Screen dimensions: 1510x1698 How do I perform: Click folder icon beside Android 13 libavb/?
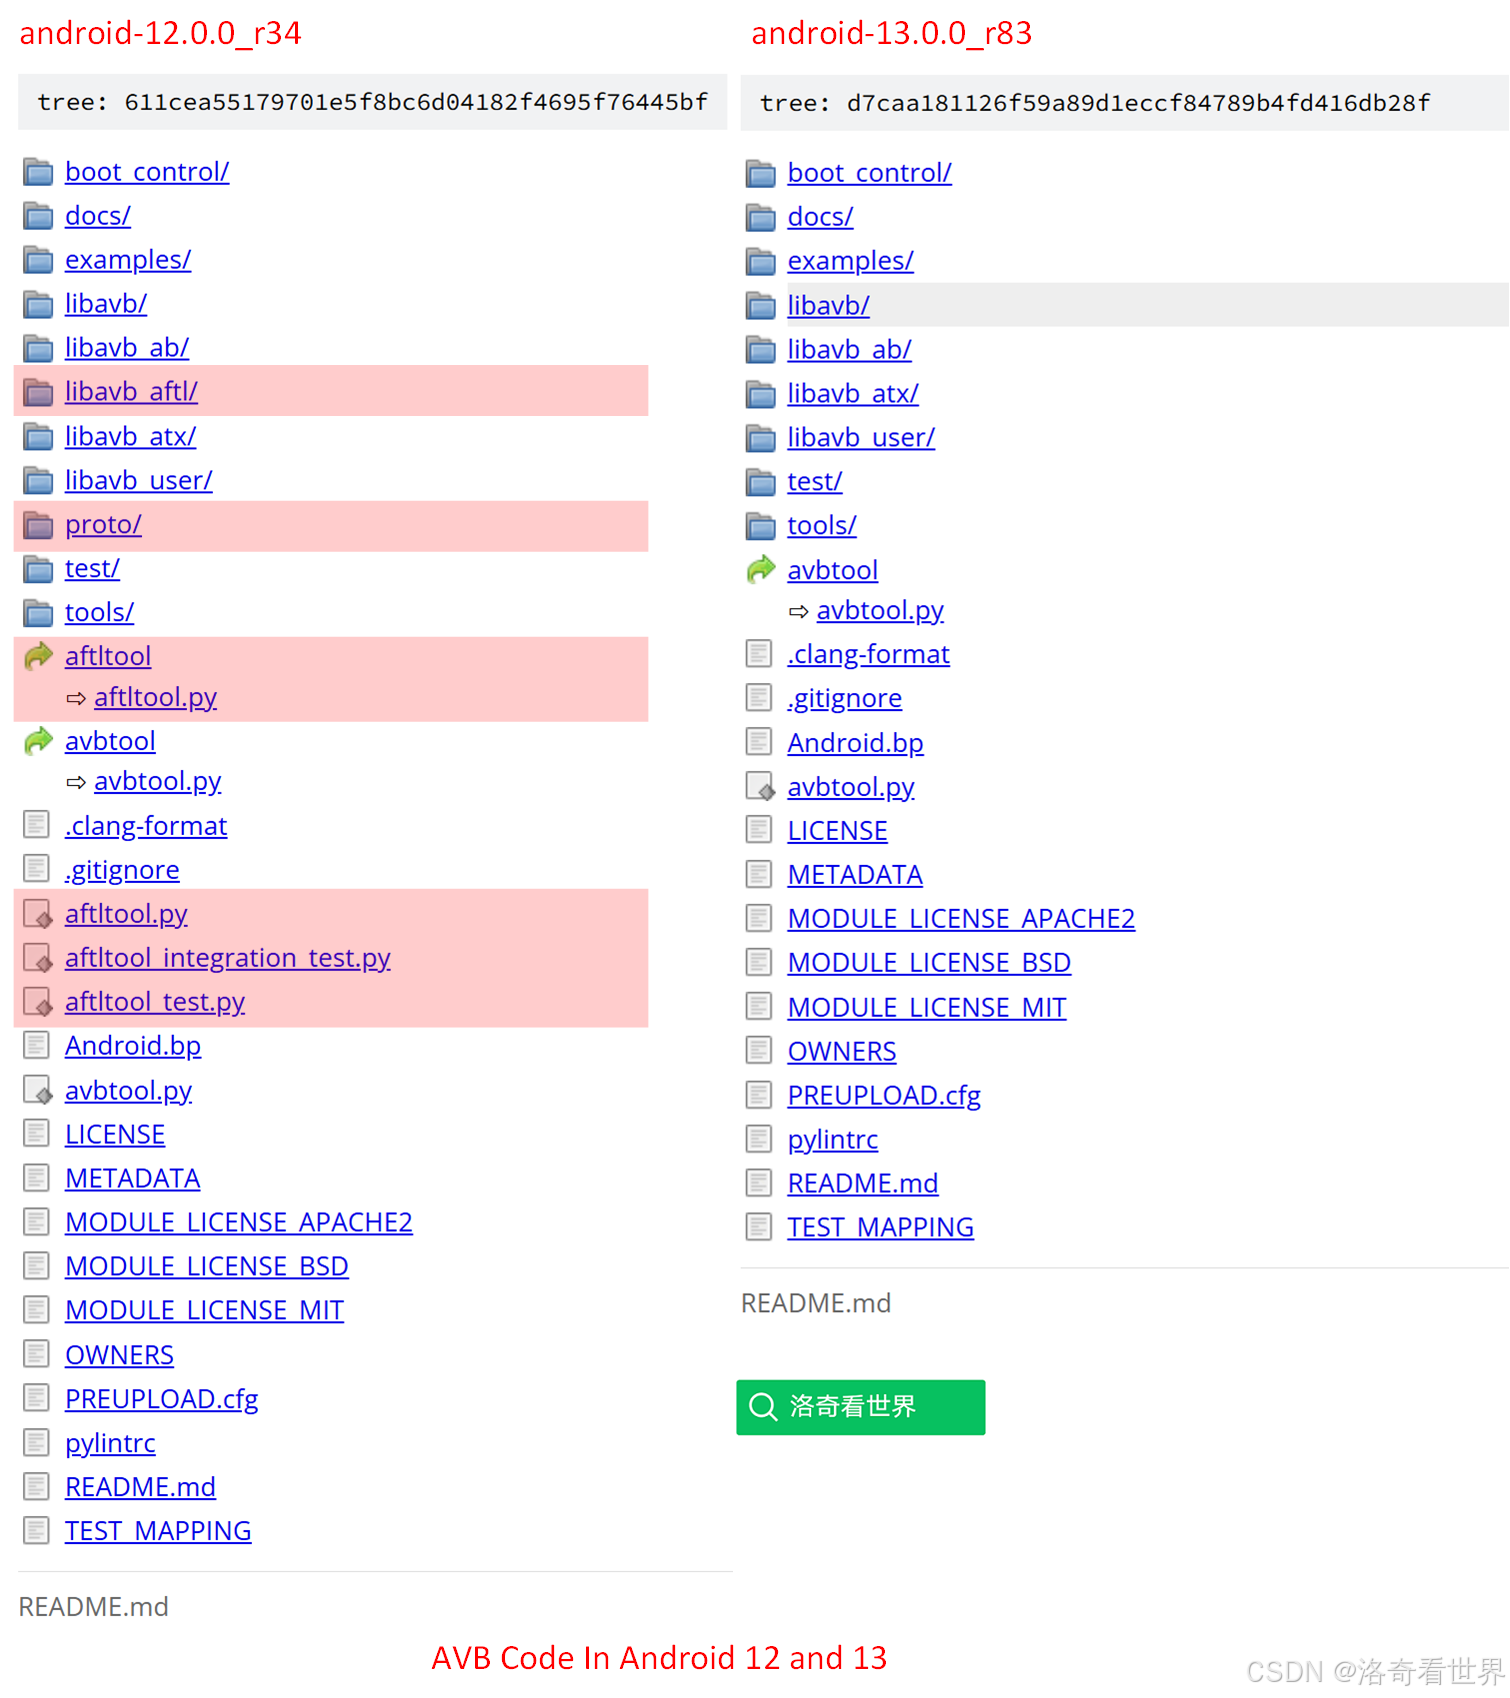(x=761, y=306)
